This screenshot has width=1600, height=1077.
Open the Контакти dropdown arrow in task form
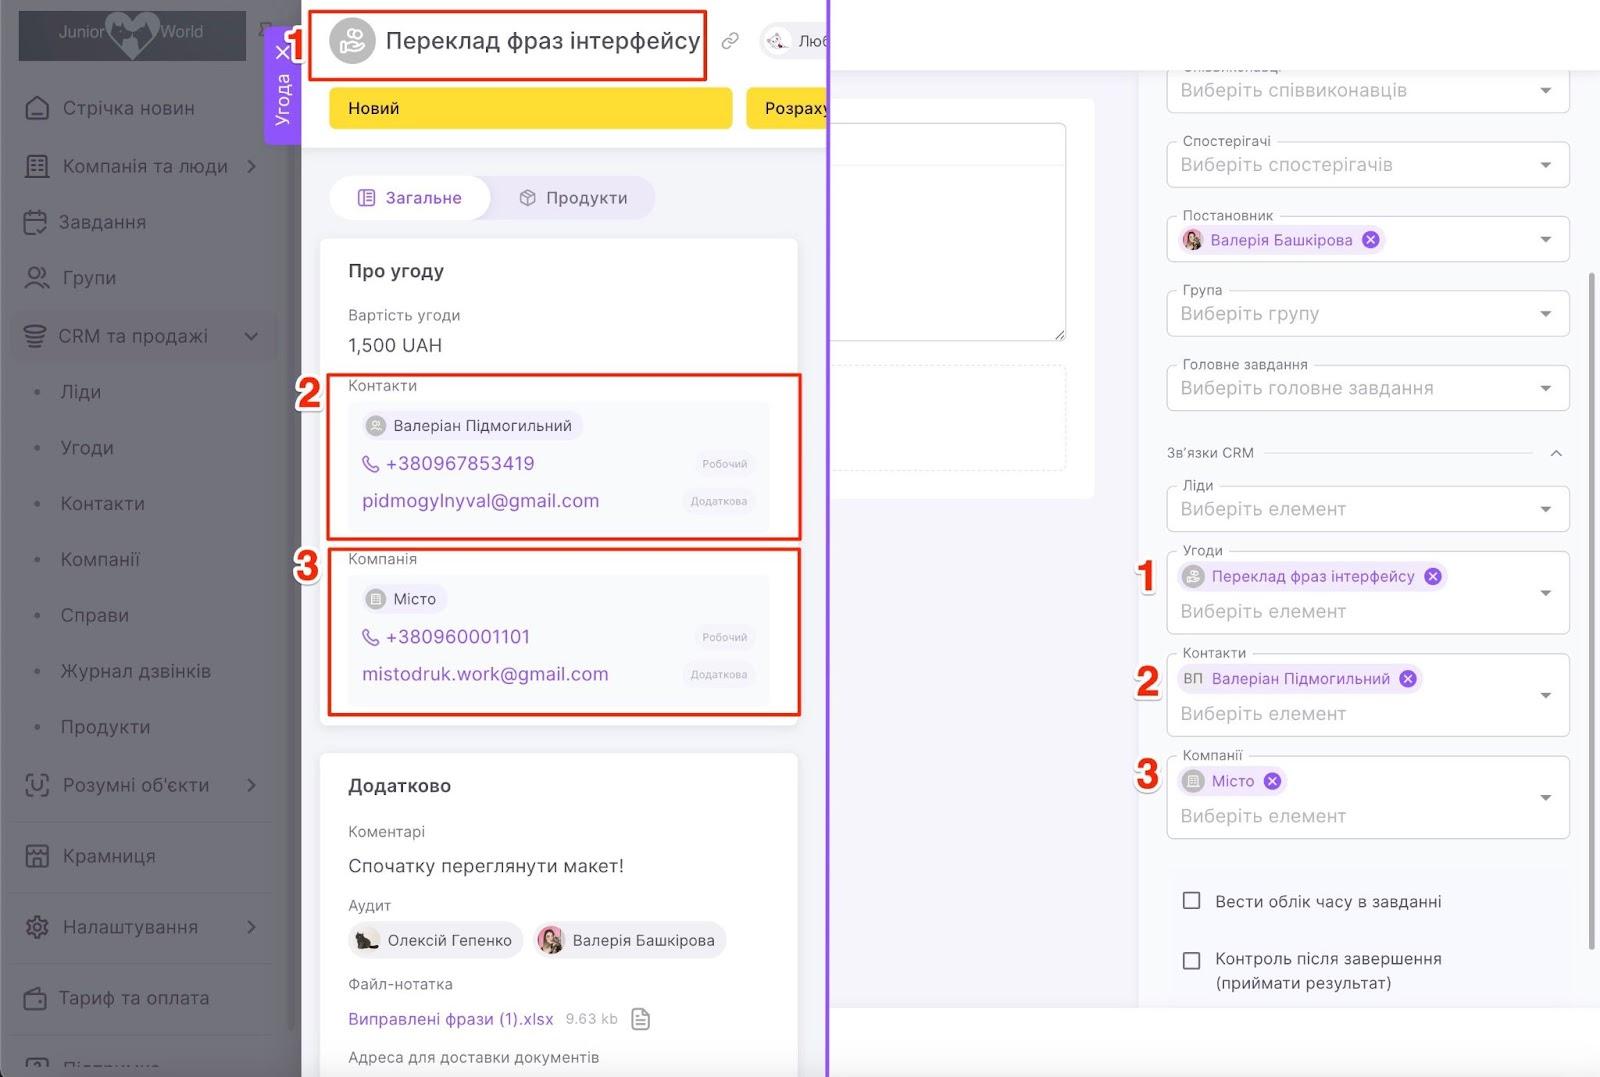click(x=1546, y=695)
